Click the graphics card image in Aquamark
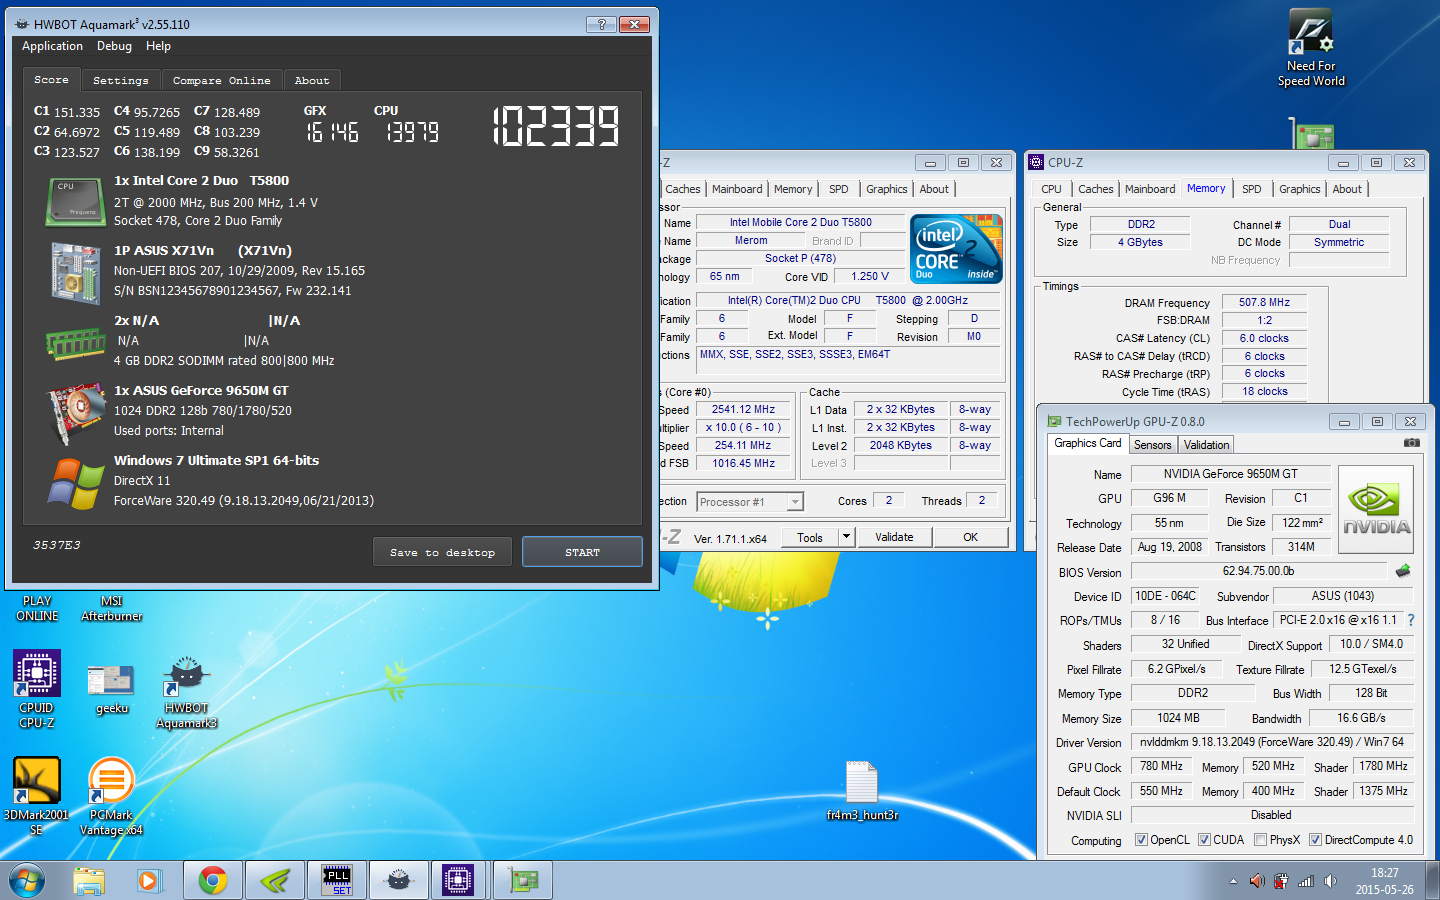Screen dimensions: 1440x900 76,413
